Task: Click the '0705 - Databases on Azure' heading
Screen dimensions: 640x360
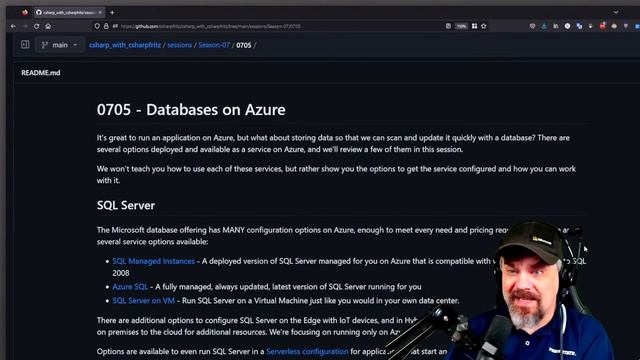Action: pyautogui.click(x=191, y=109)
